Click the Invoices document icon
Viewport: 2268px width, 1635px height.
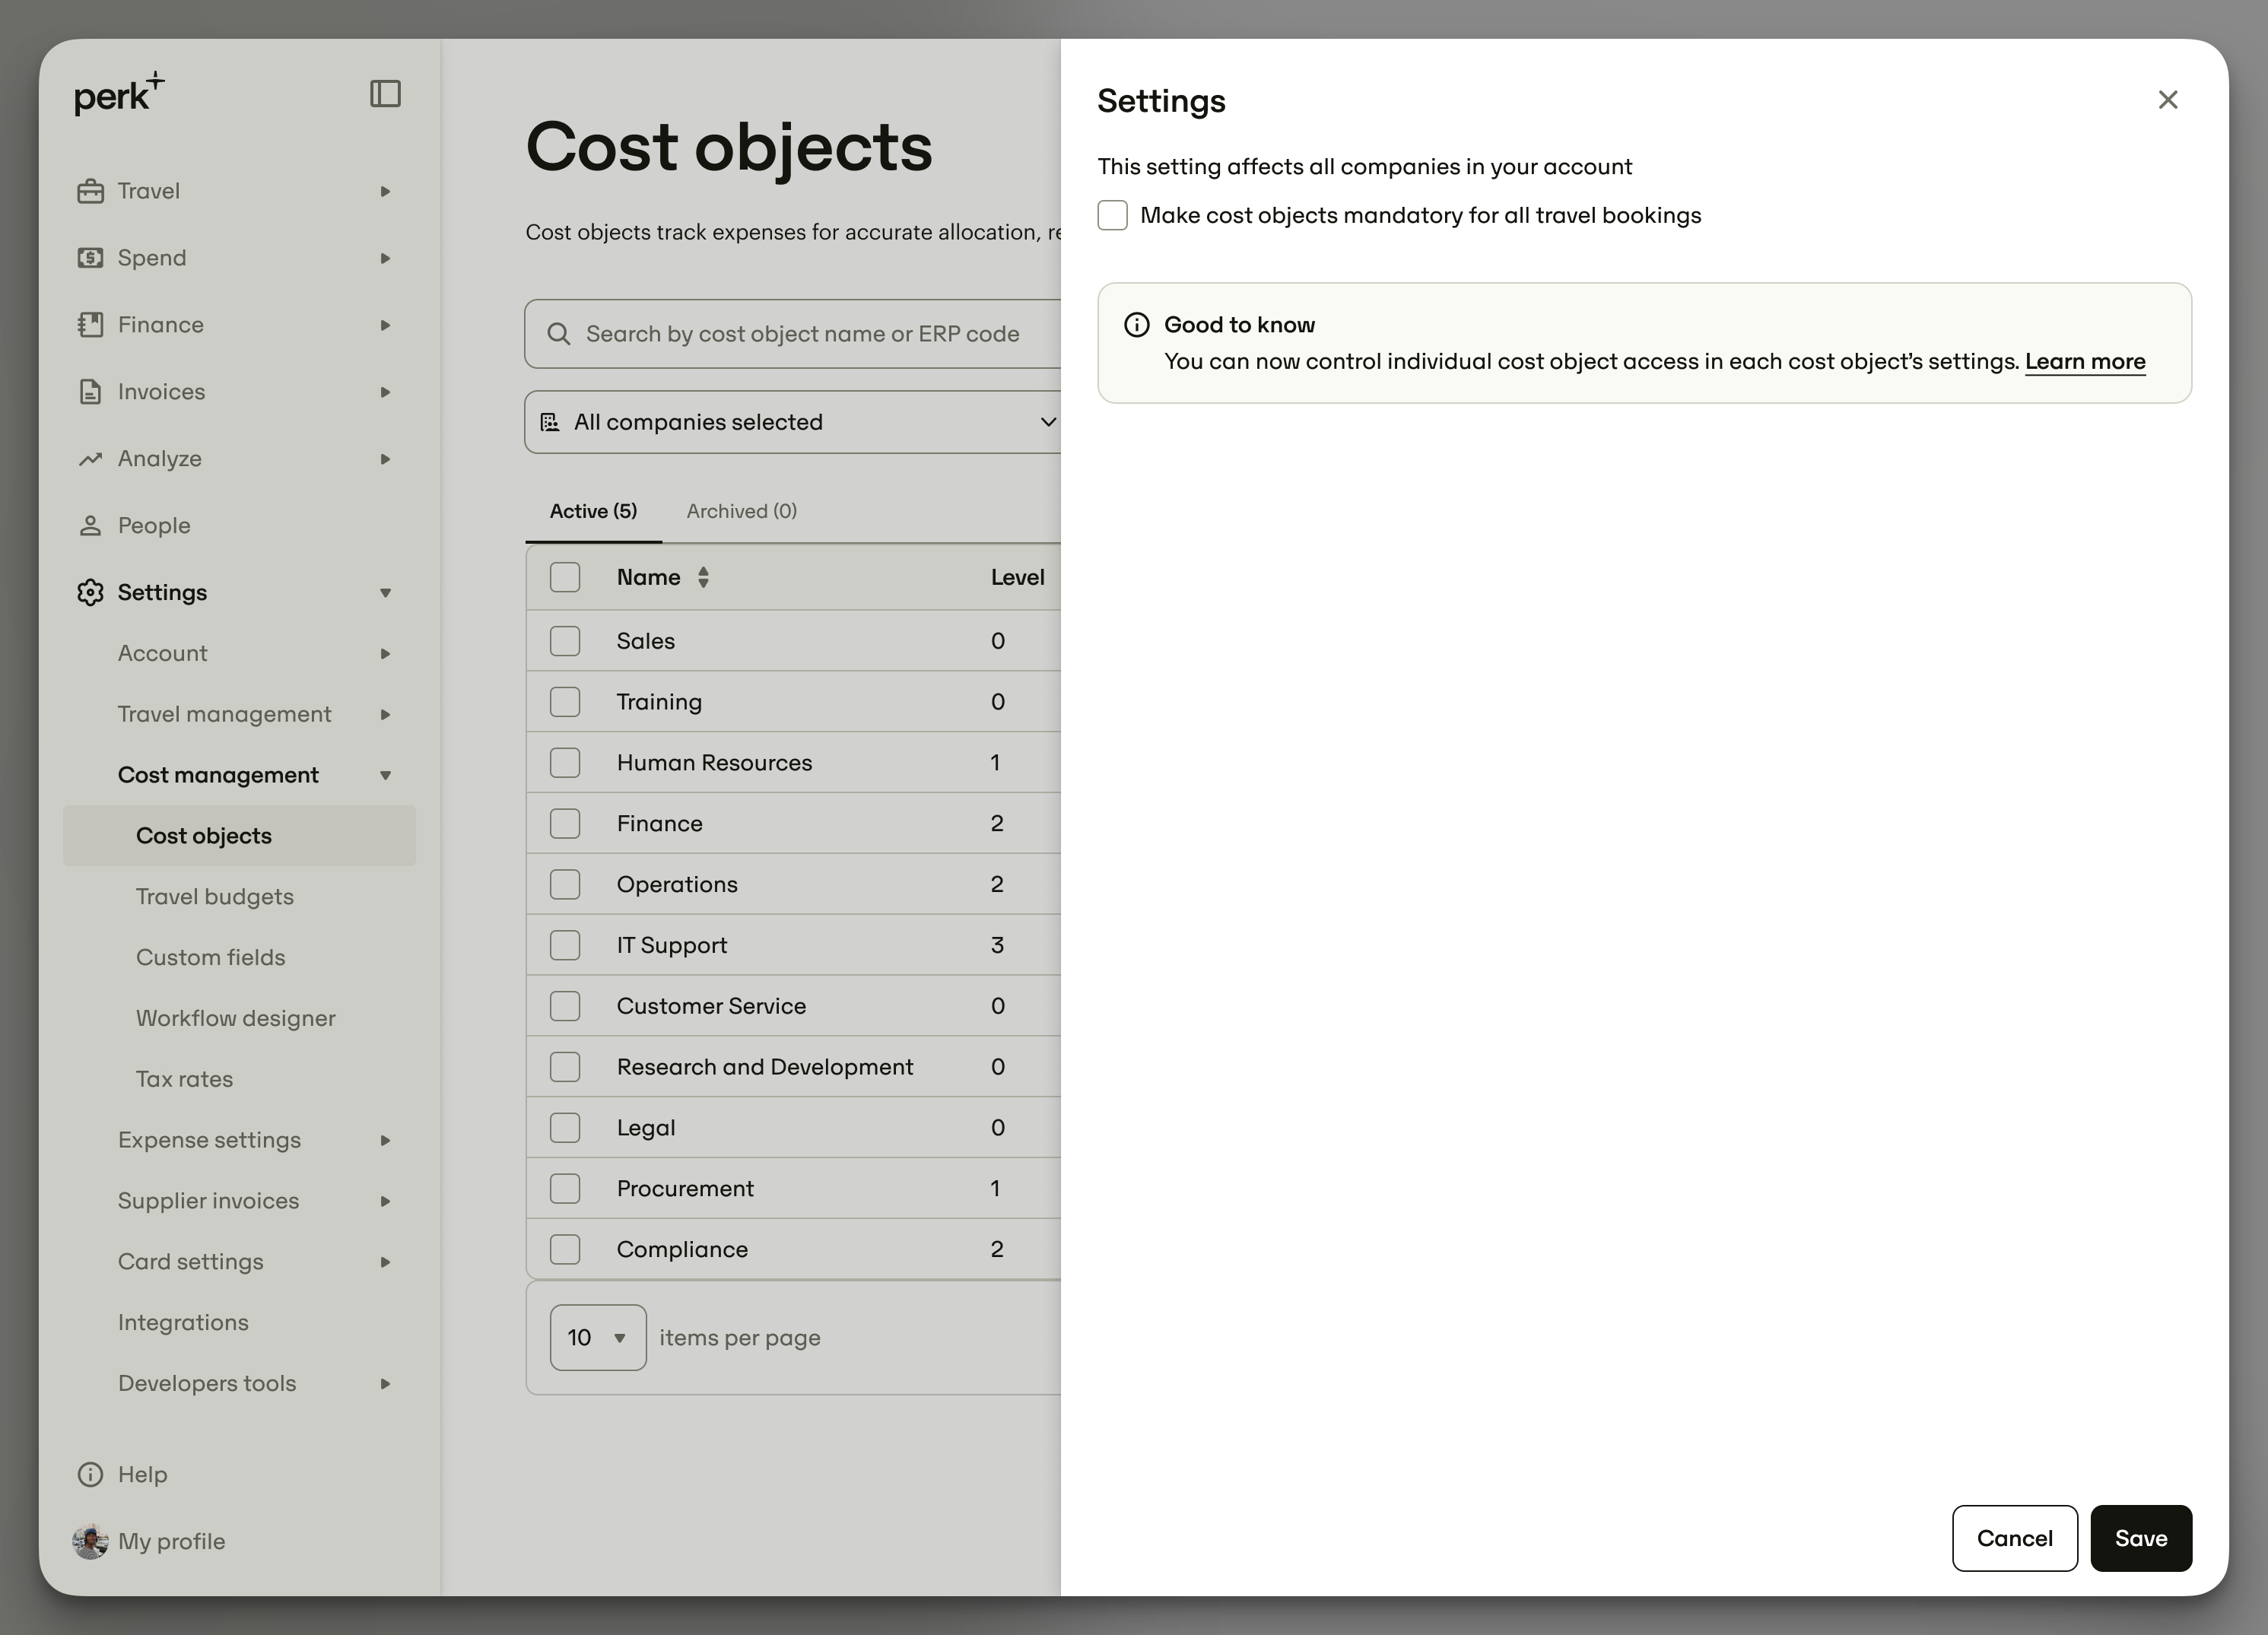pos(90,392)
